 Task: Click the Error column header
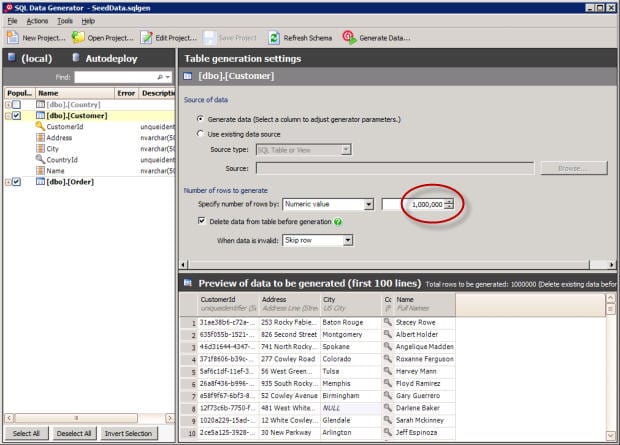pos(127,93)
